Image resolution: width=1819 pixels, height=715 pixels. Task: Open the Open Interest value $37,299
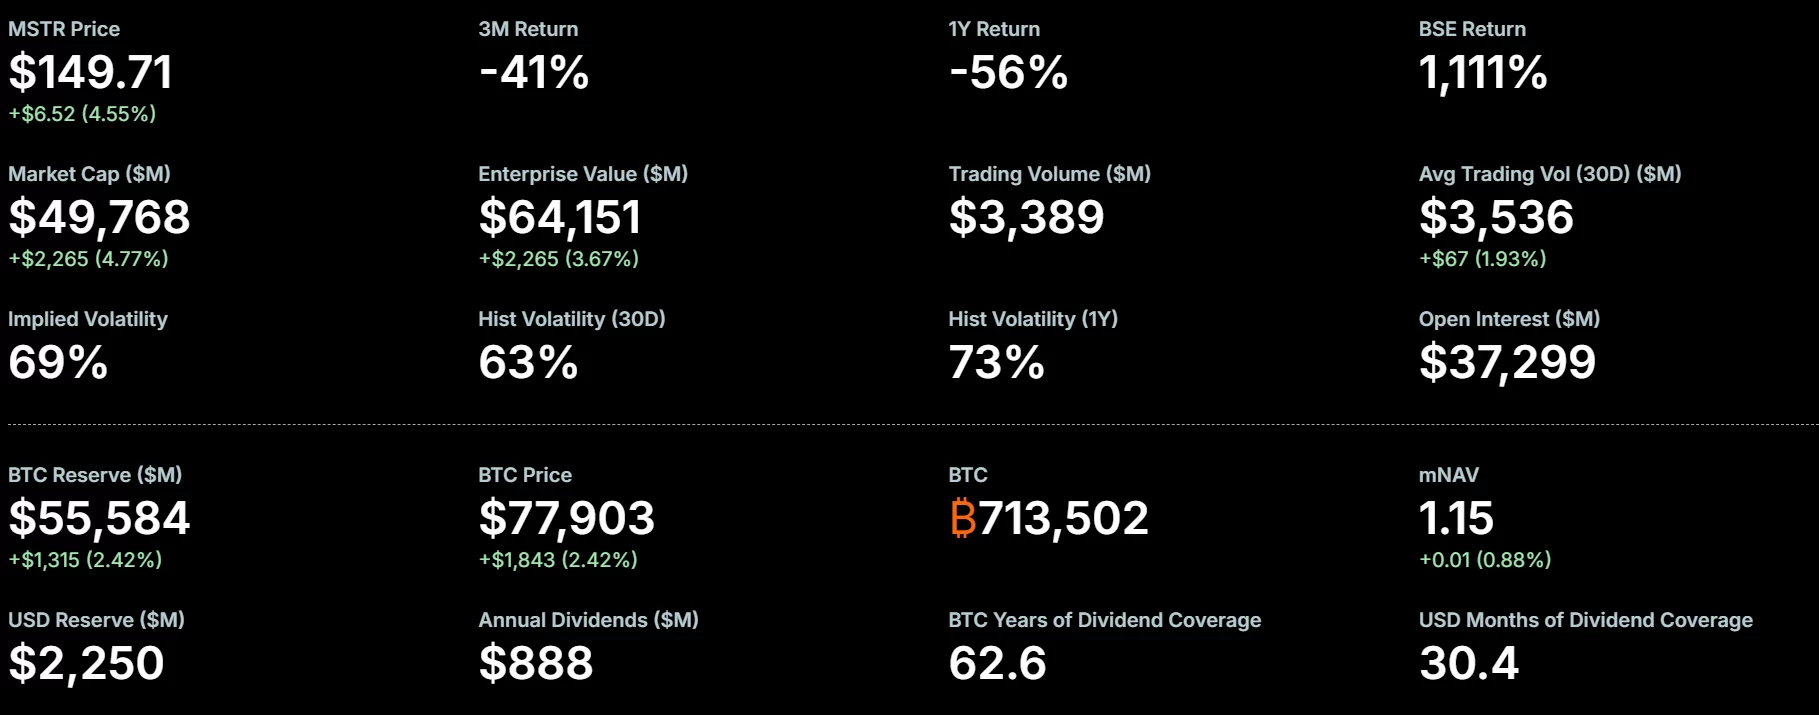click(1507, 362)
